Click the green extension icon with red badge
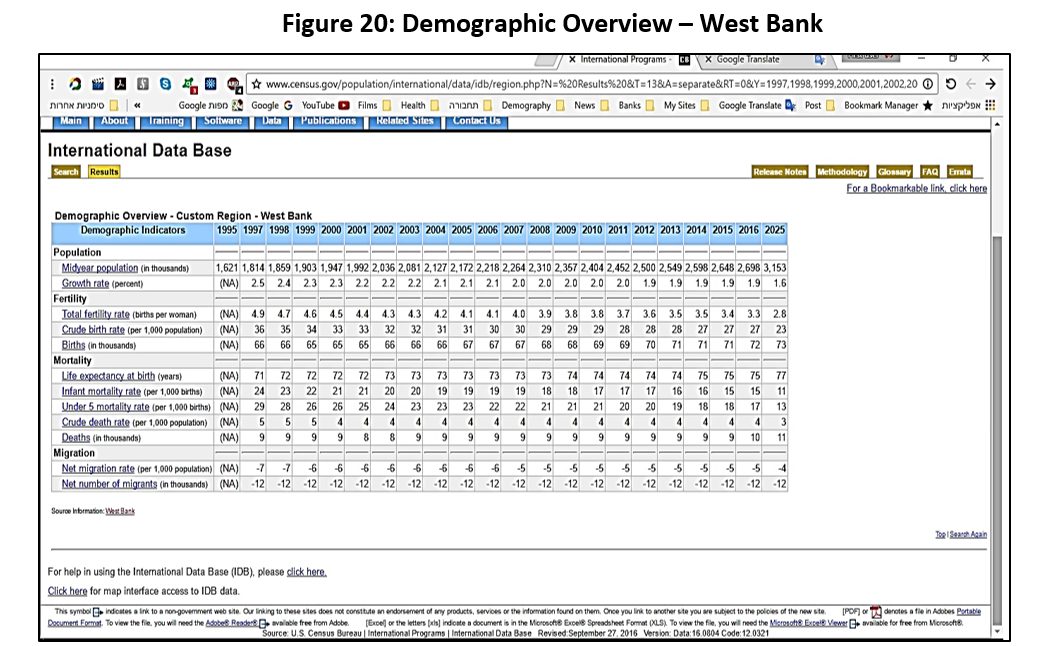The image size is (1054, 646). [189, 85]
